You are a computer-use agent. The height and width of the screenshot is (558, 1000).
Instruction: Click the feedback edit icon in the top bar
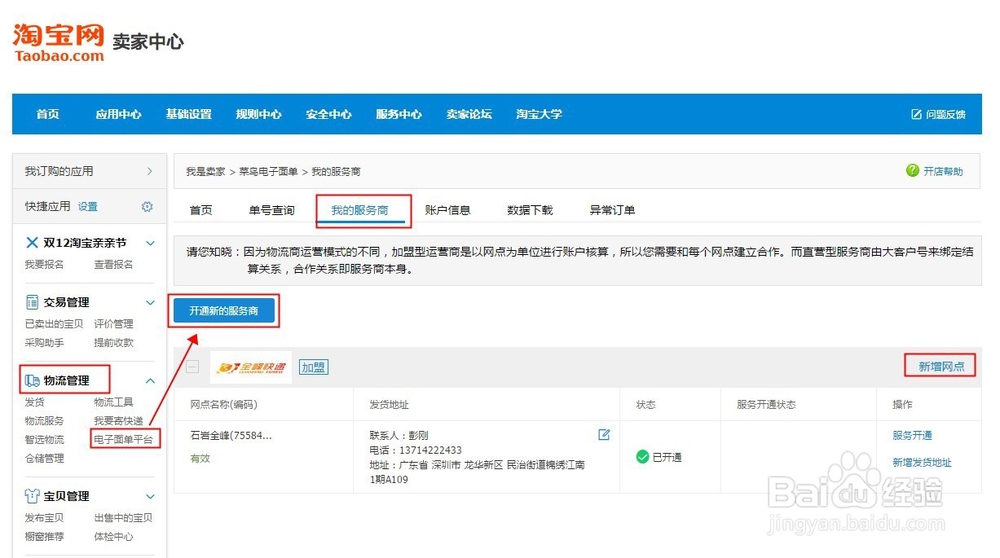pos(916,114)
